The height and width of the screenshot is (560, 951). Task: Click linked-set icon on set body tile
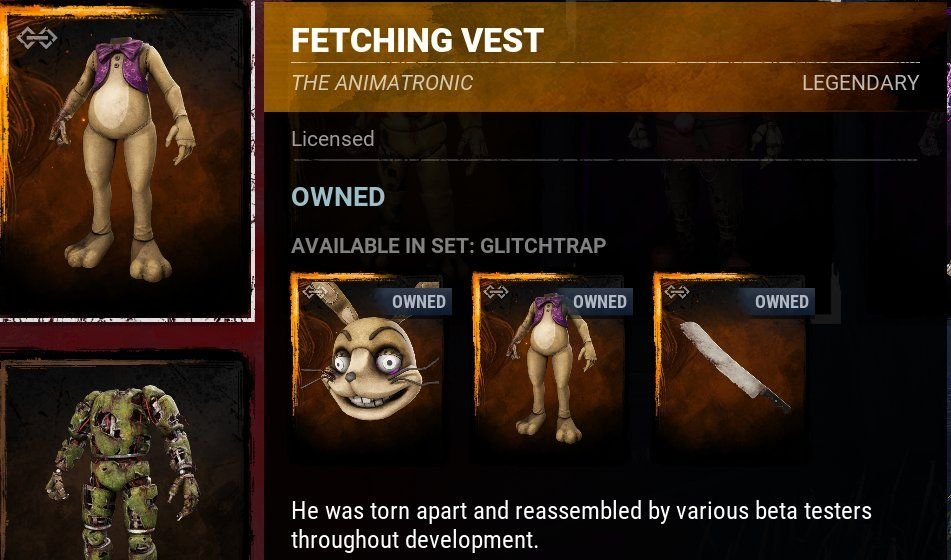pyautogui.click(x=496, y=291)
